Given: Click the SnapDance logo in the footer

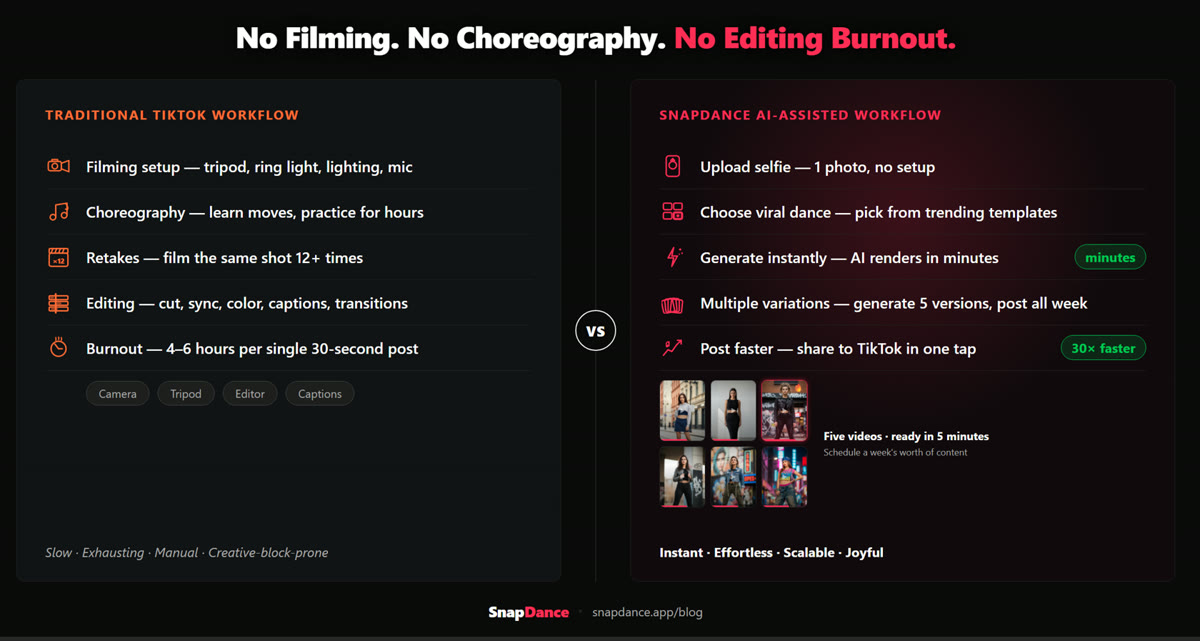Looking at the screenshot, I should point(528,612).
